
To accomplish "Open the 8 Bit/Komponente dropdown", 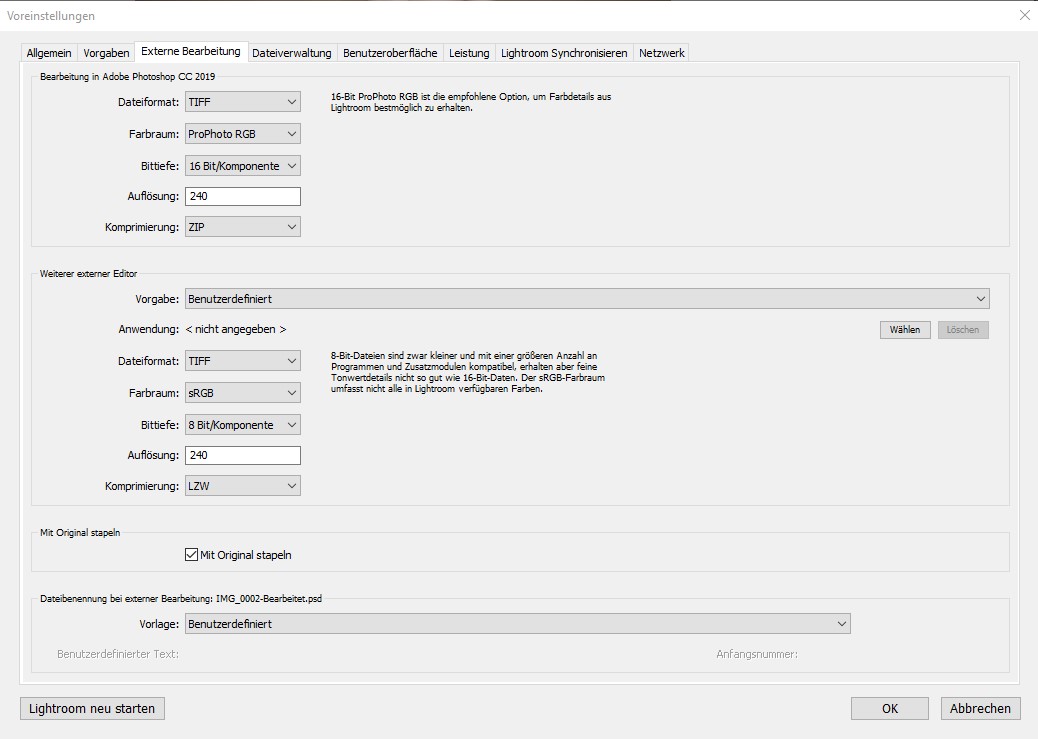I will tap(243, 425).
